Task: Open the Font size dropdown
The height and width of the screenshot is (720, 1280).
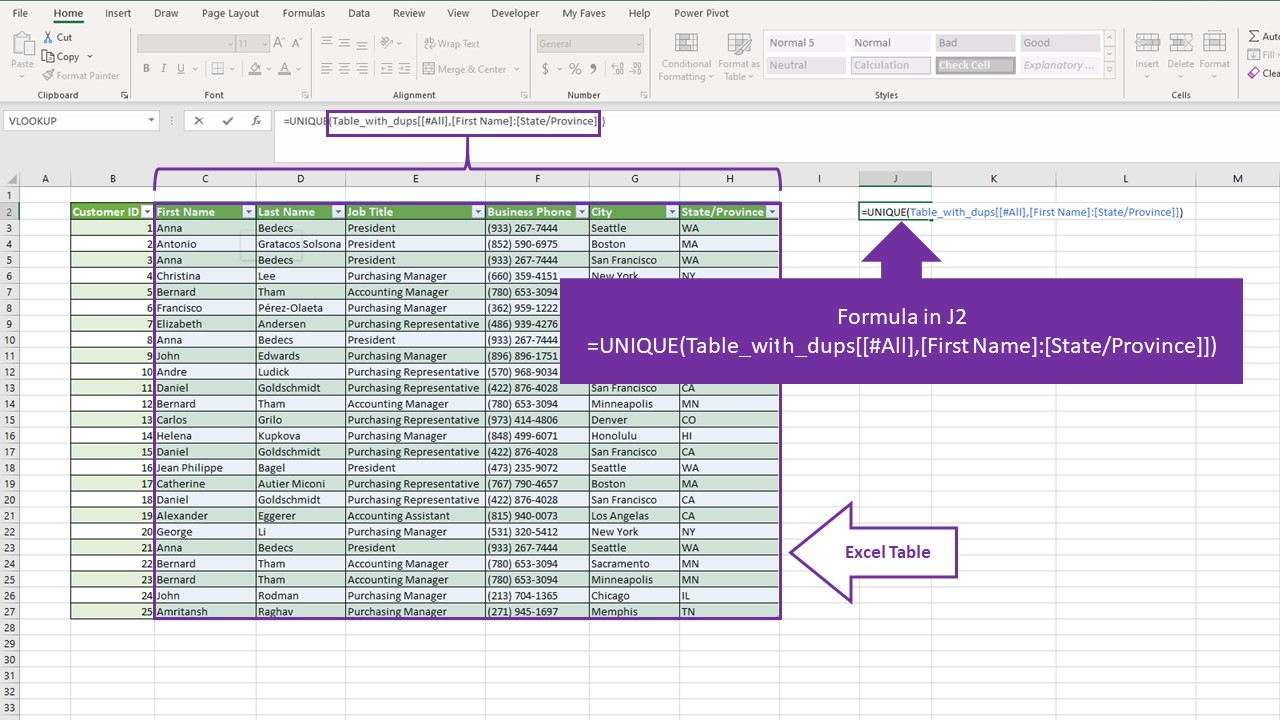Action: (263, 44)
